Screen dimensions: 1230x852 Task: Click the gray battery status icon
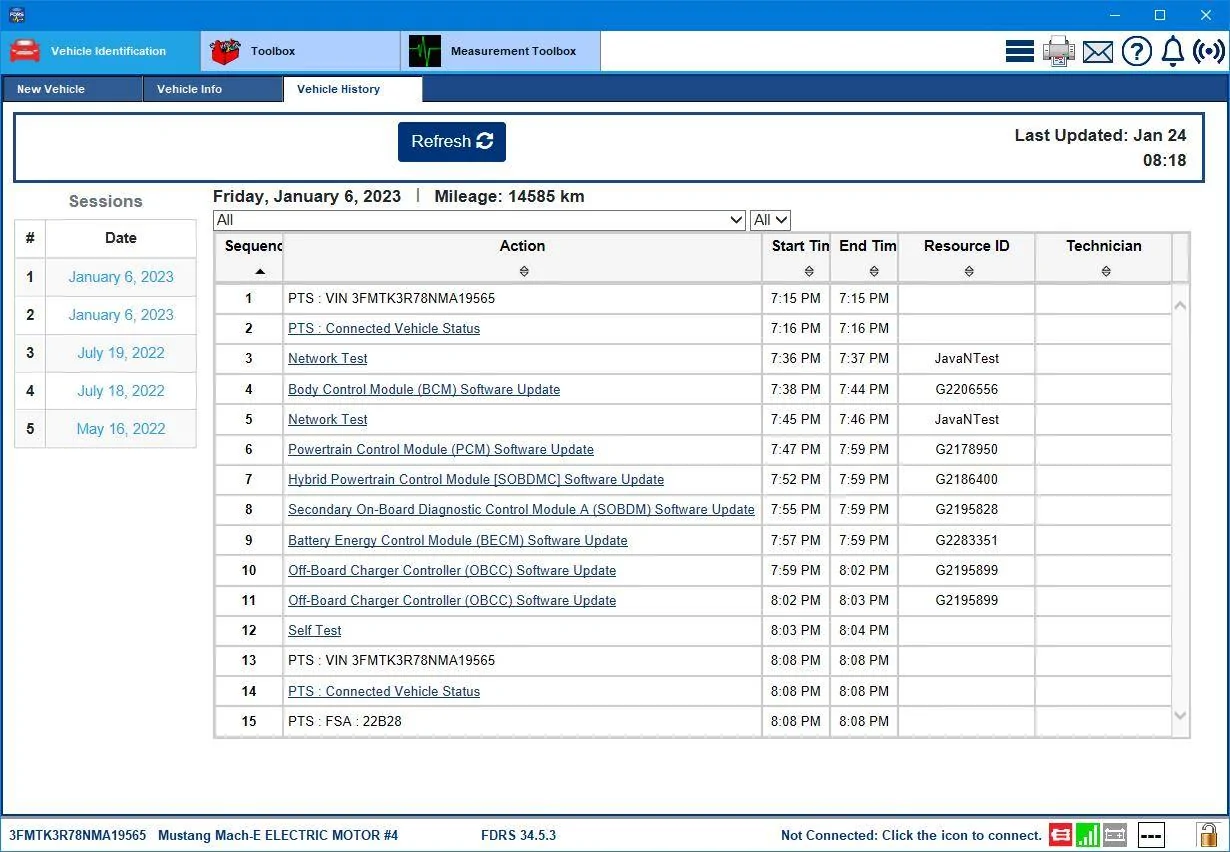(1115, 834)
